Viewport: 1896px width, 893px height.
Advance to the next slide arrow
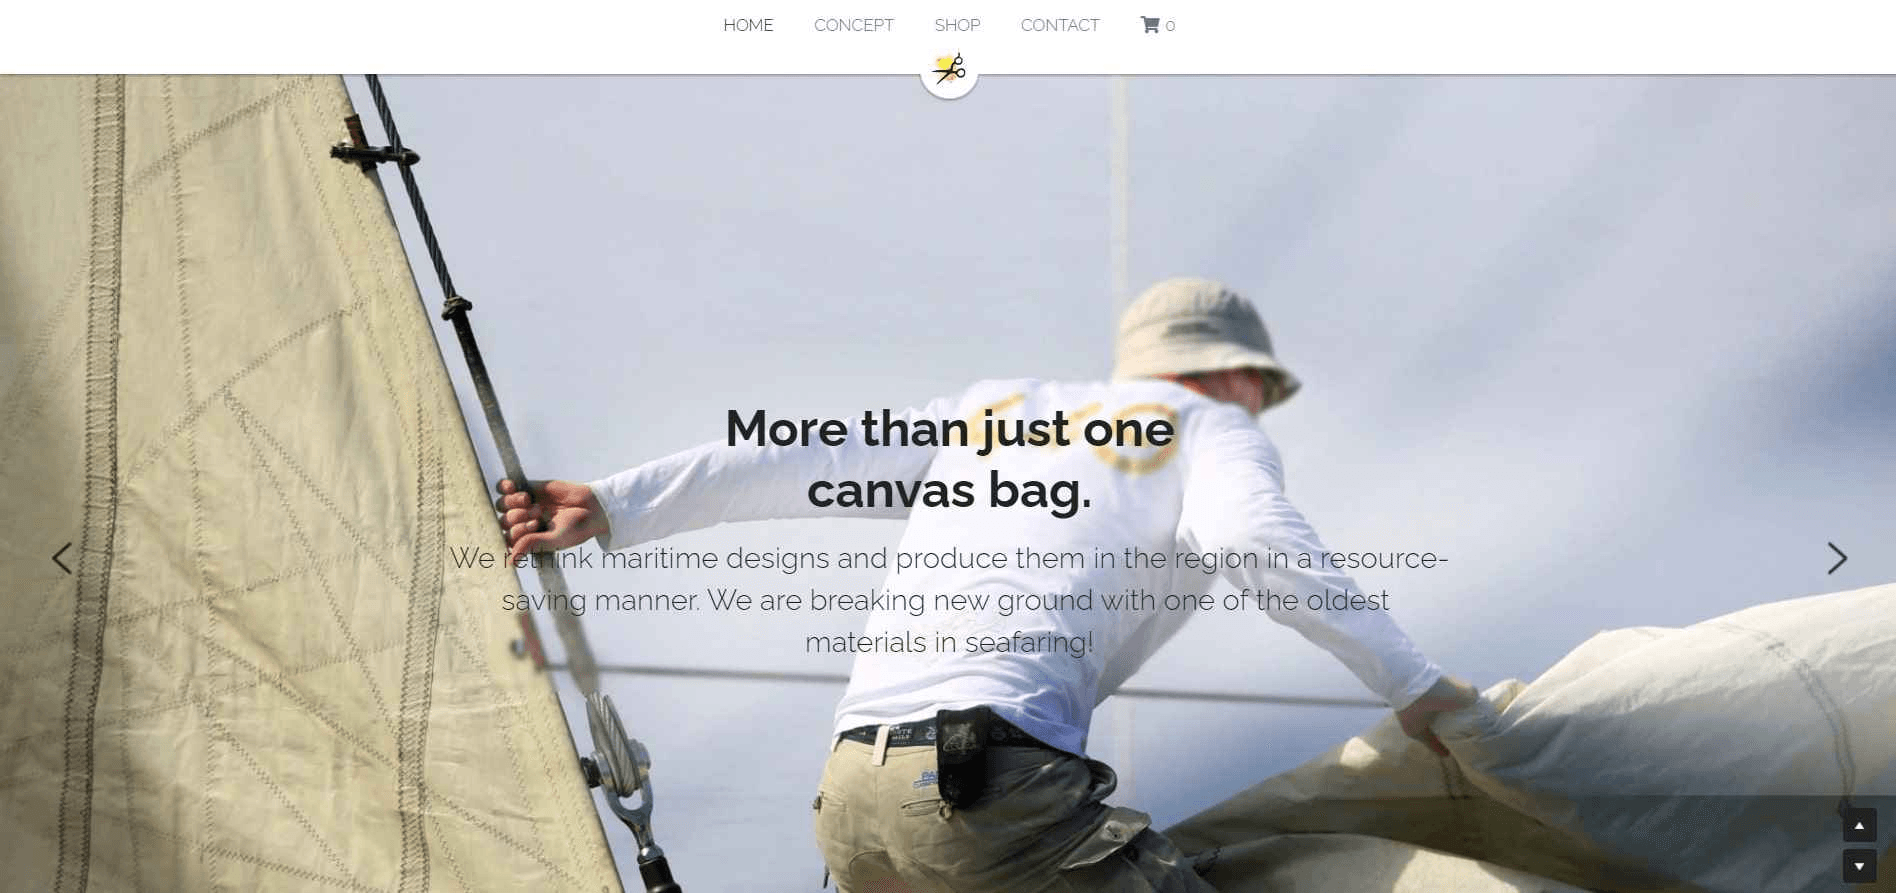(x=1837, y=558)
